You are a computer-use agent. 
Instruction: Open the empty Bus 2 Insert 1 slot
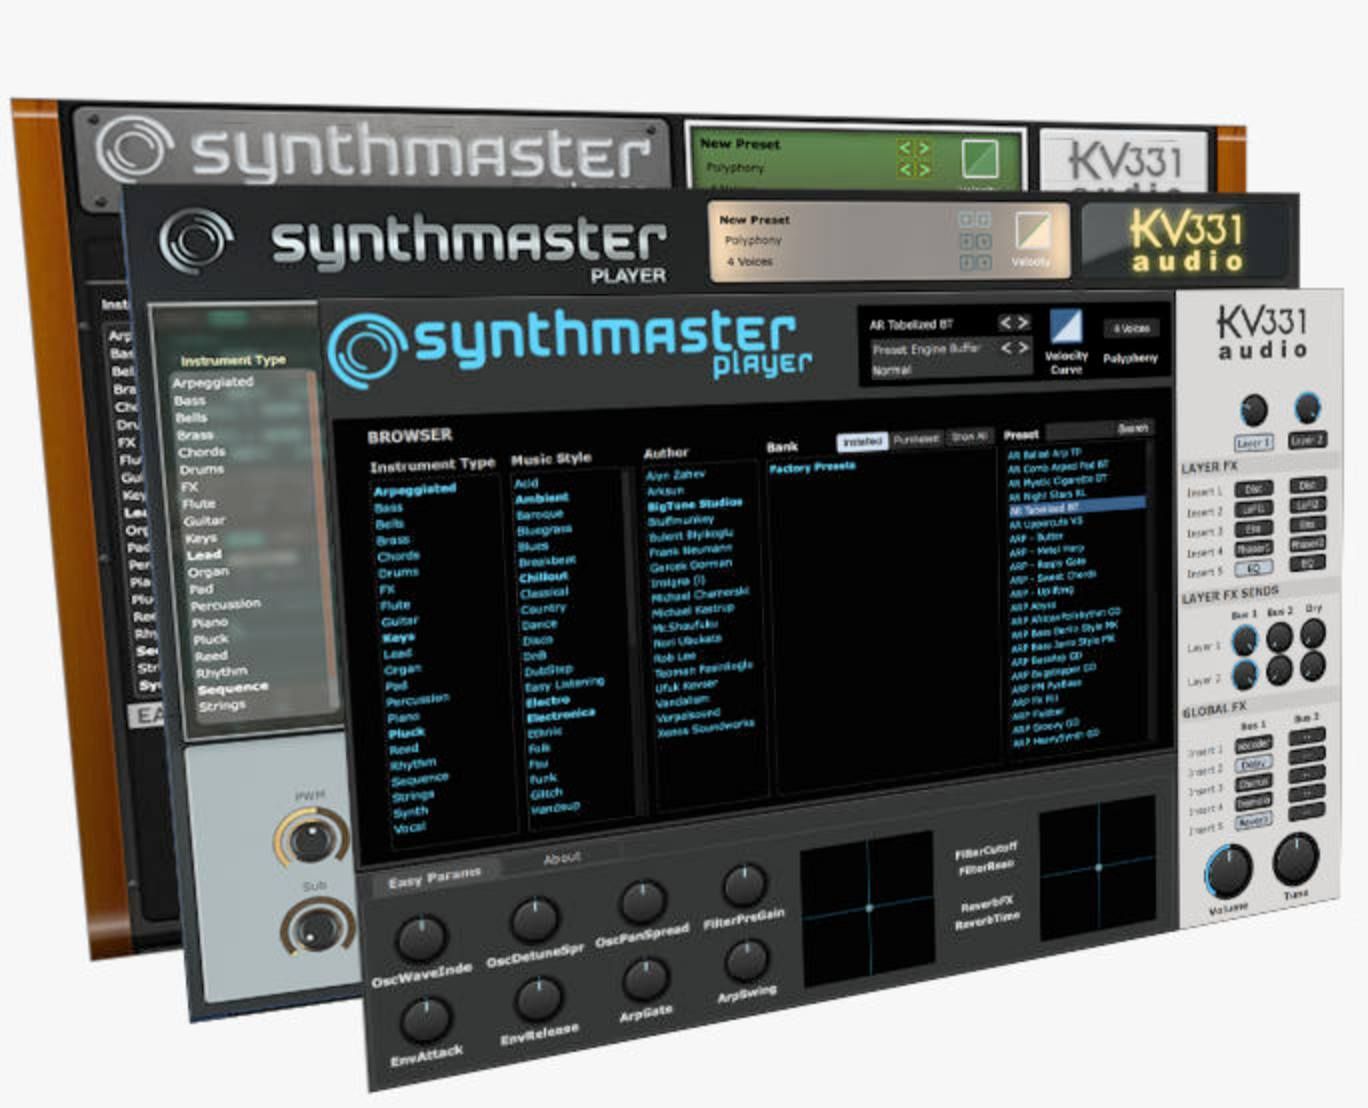[1306, 736]
